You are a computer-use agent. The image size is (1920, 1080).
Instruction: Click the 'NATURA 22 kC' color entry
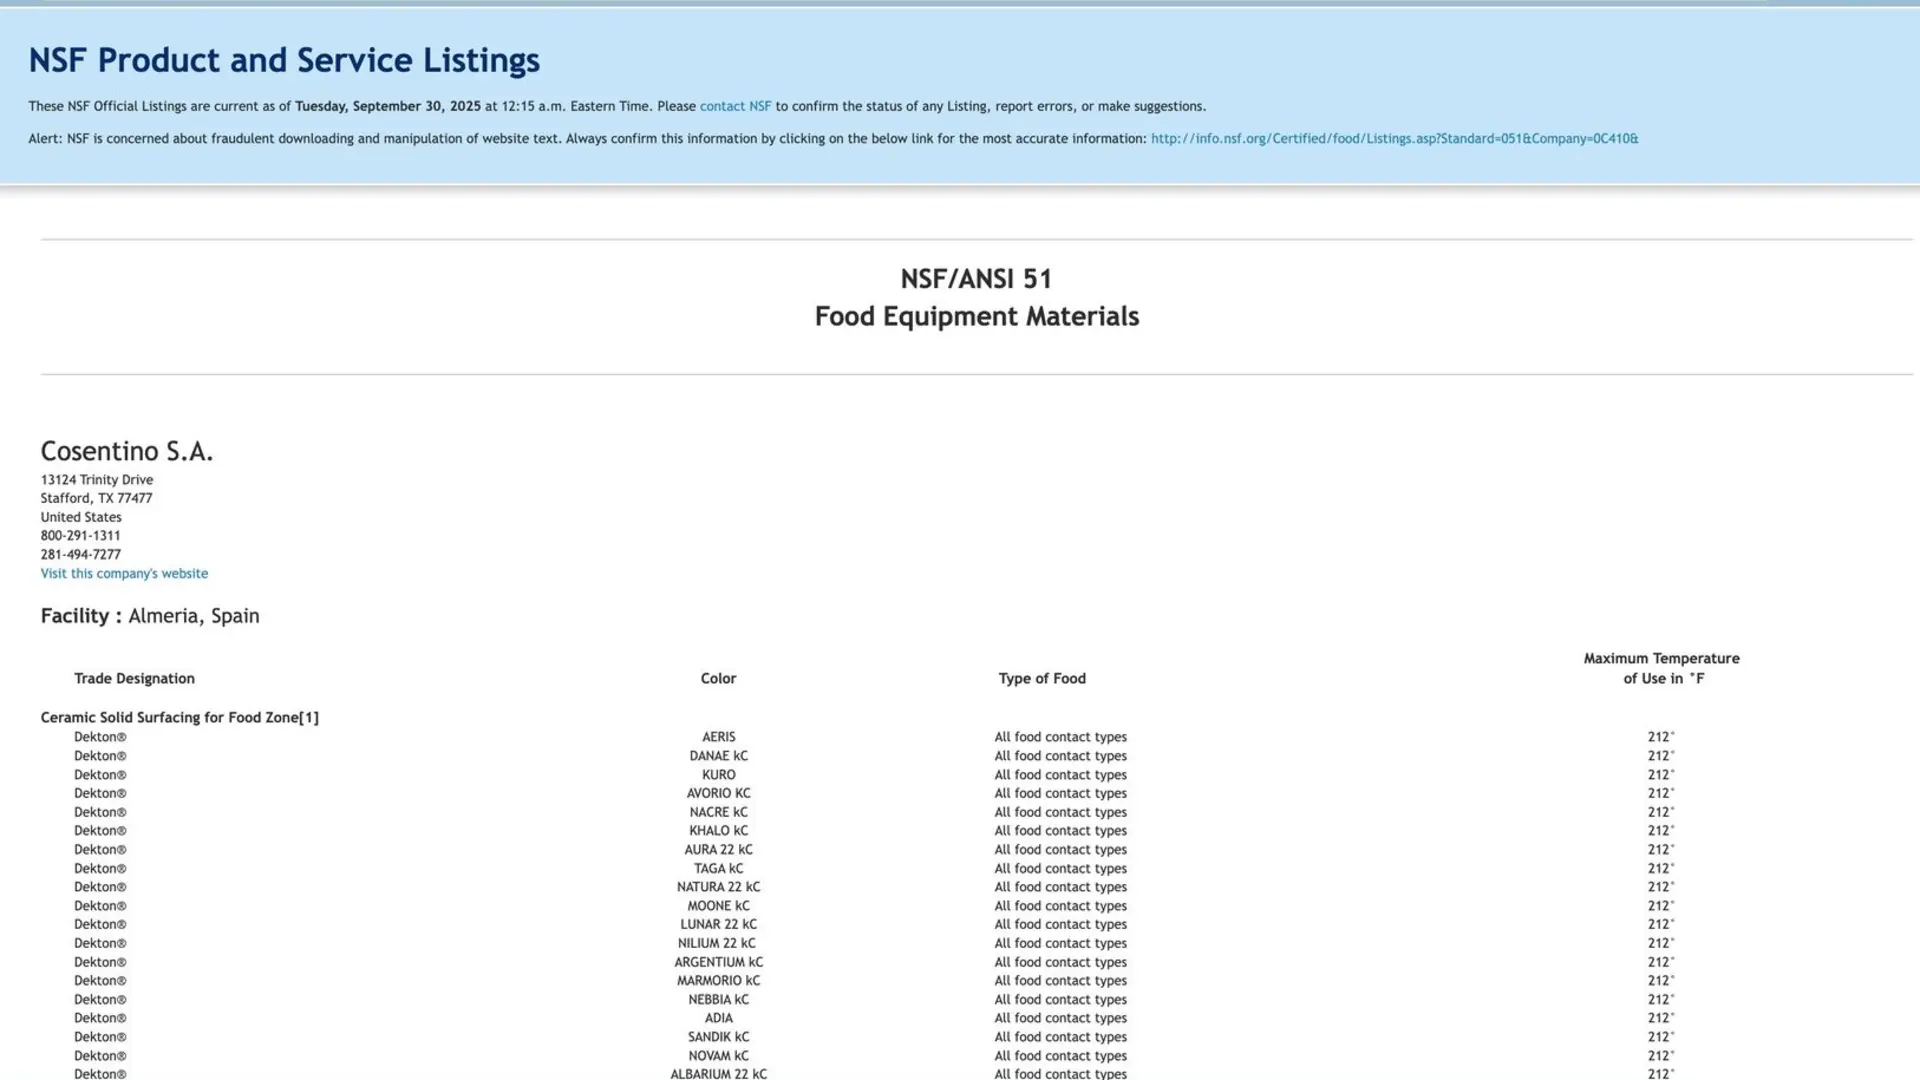pos(718,887)
